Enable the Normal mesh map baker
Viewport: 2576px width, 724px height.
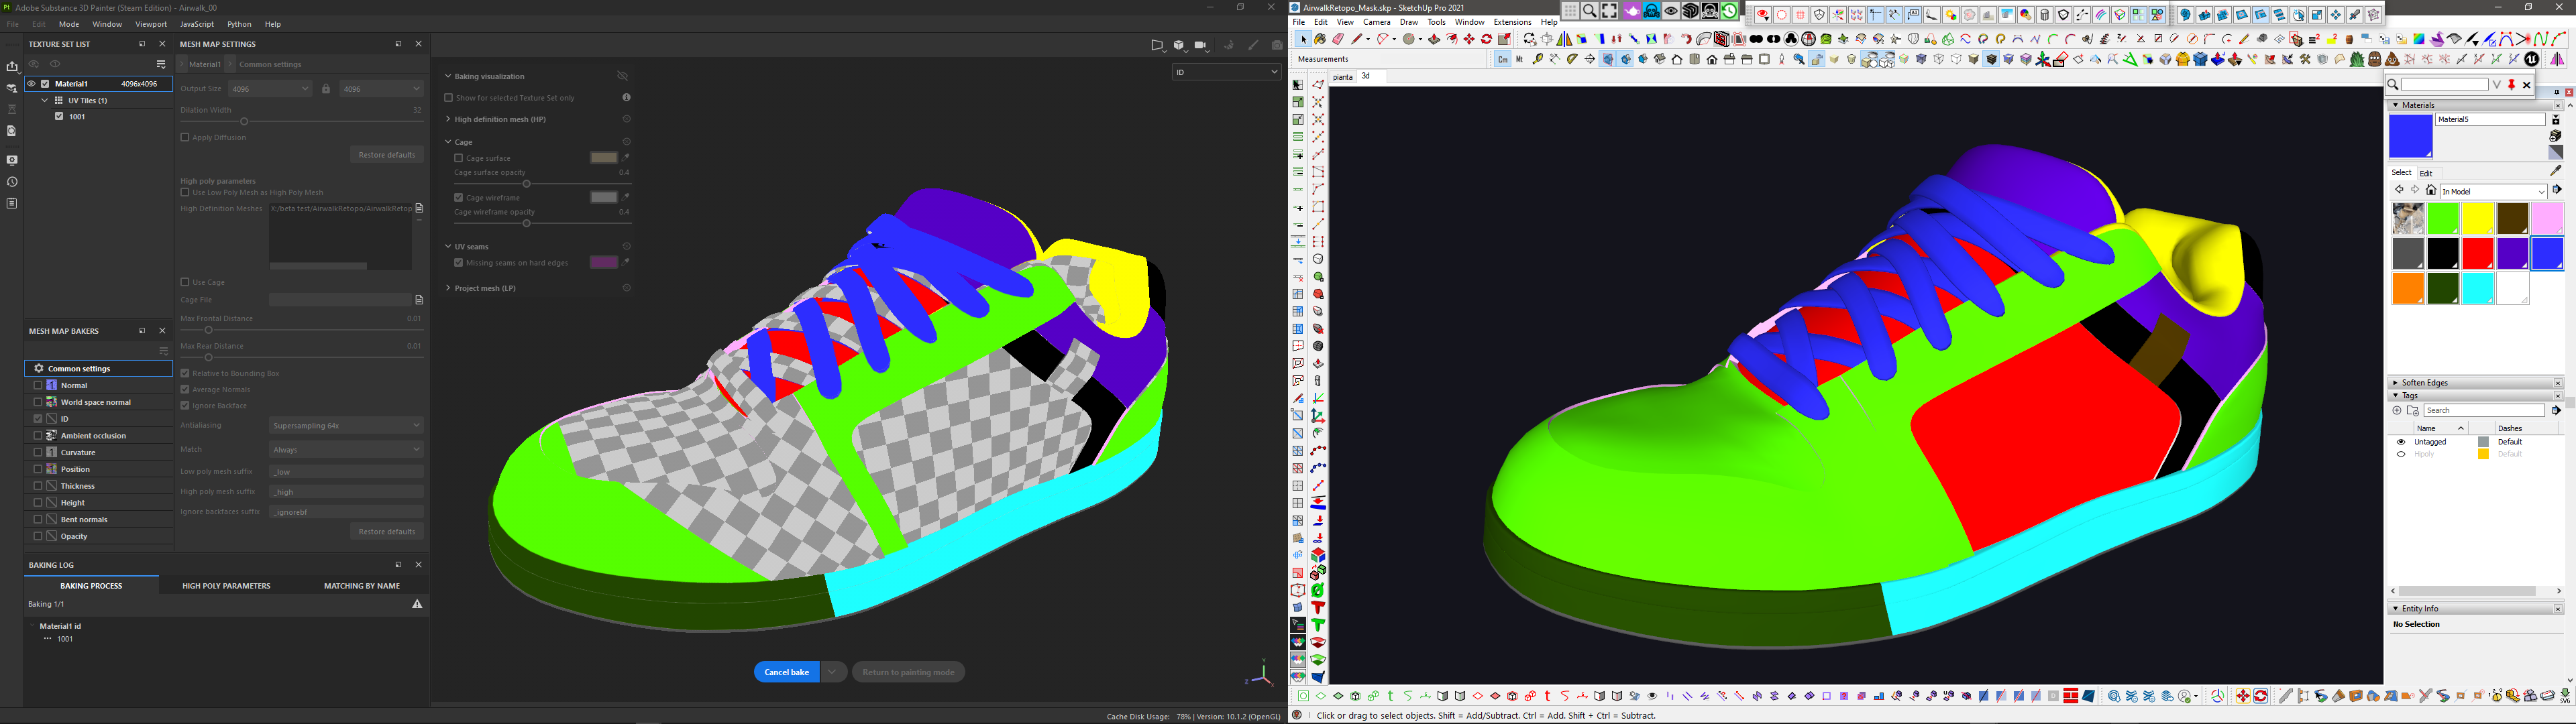coord(38,385)
